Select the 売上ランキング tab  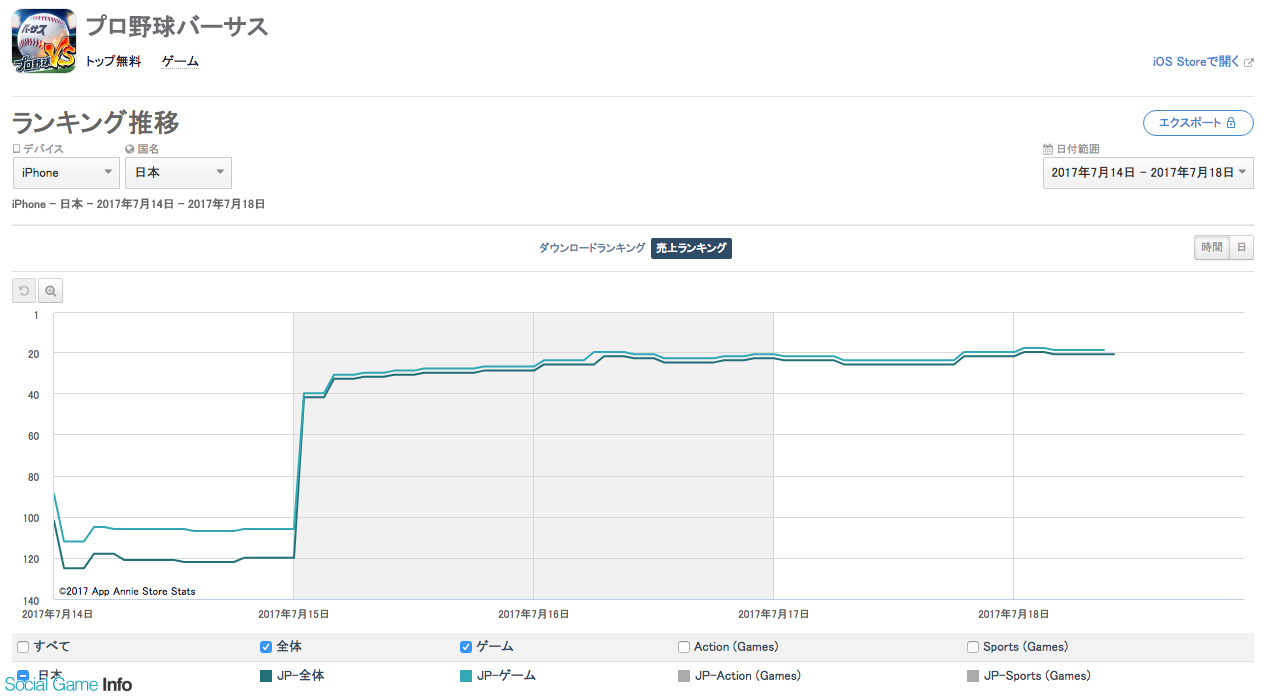(691, 248)
